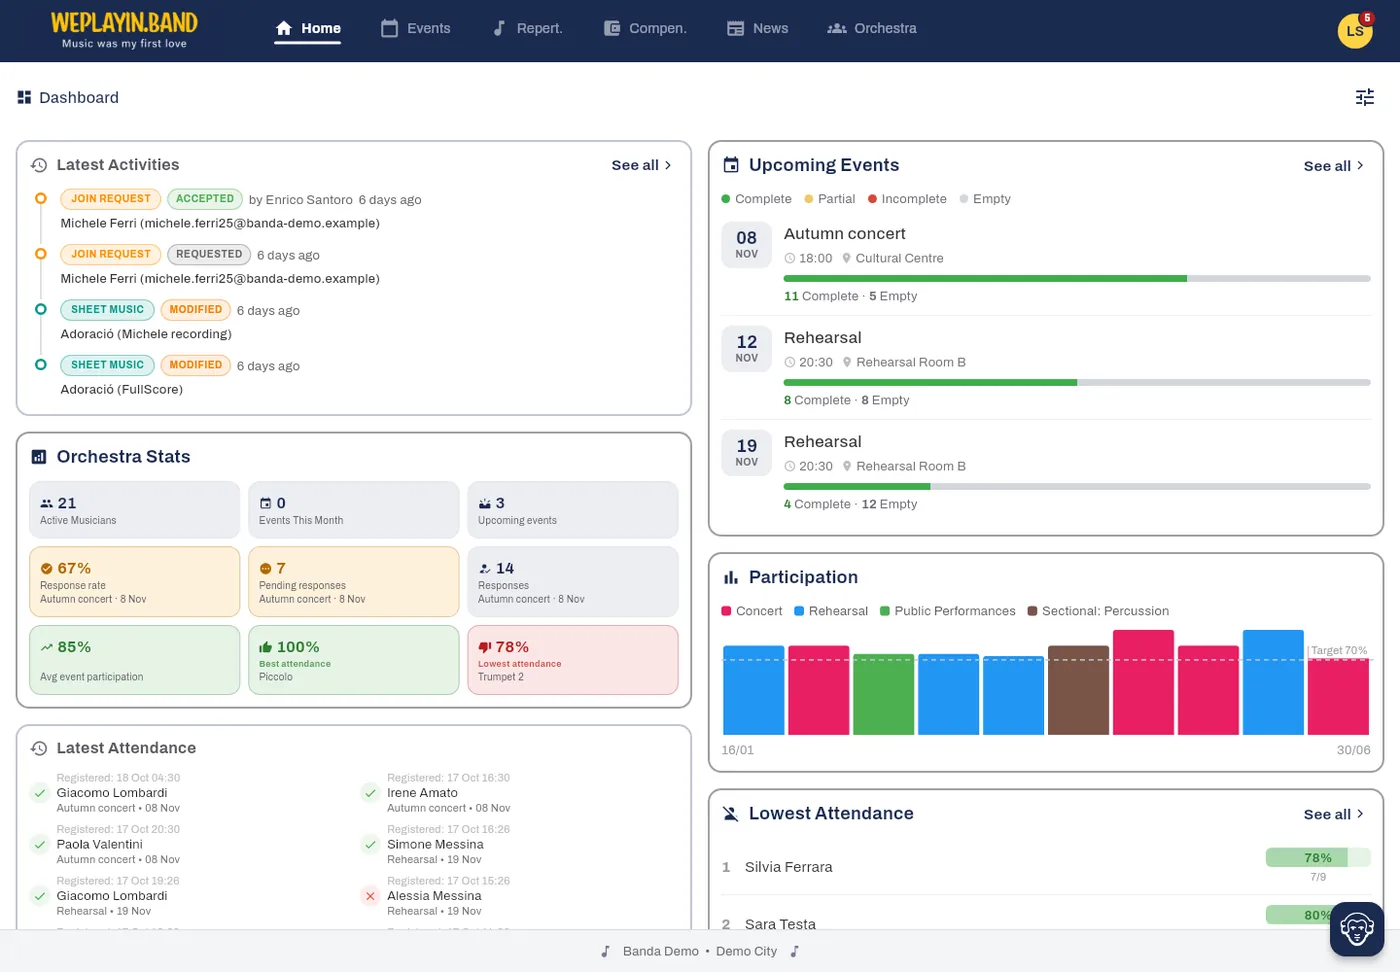Screen dimensions: 1400x972
Task: Click 'Sara Testa' in Lowest Attendance
Action: pos(780,924)
